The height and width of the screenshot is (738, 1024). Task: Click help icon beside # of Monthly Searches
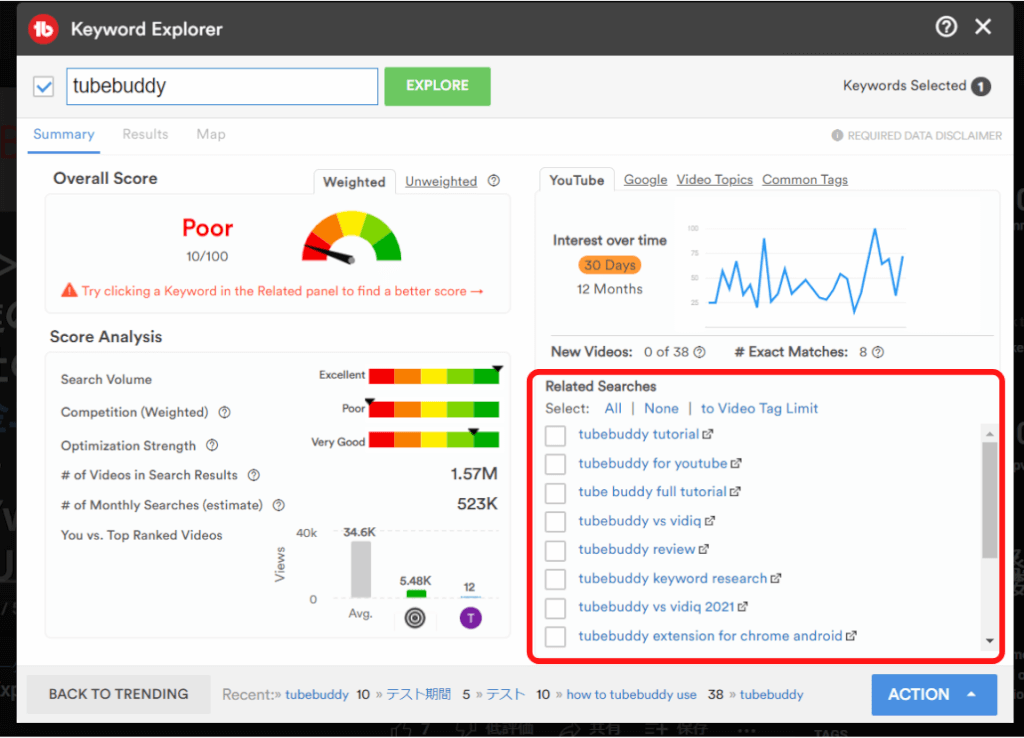(x=278, y=505)
